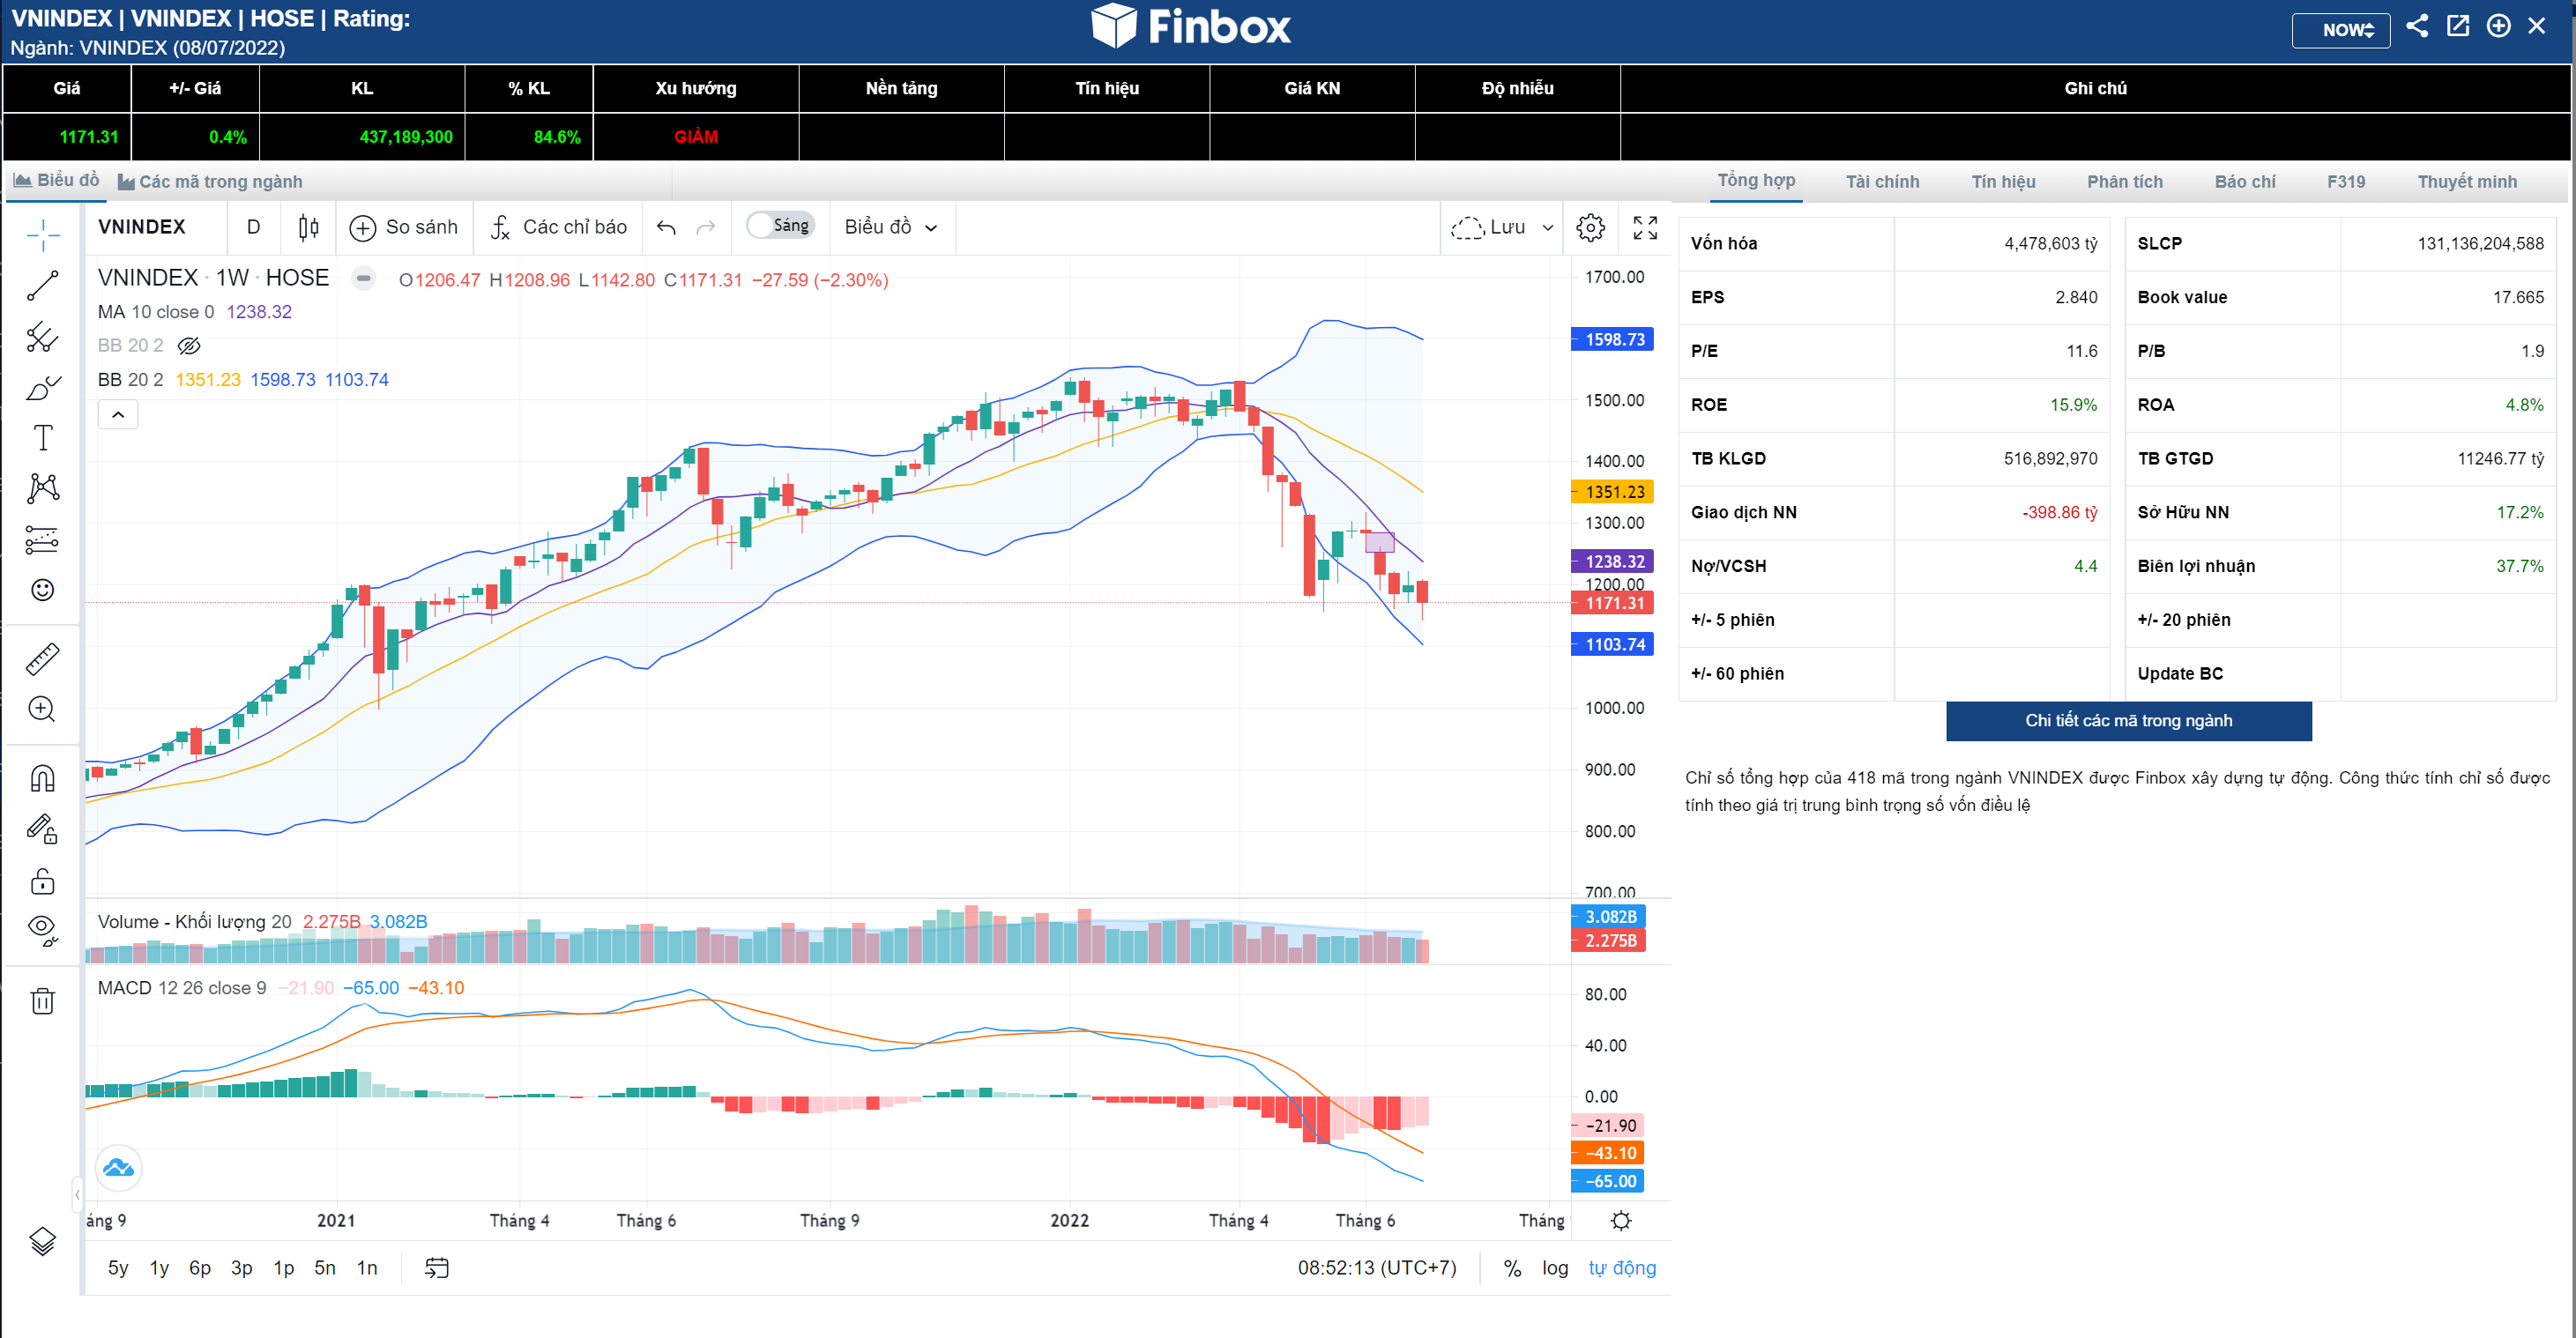Click the VNINDEX symbol search field
Screen dimensions: 2576x1338
142,227
